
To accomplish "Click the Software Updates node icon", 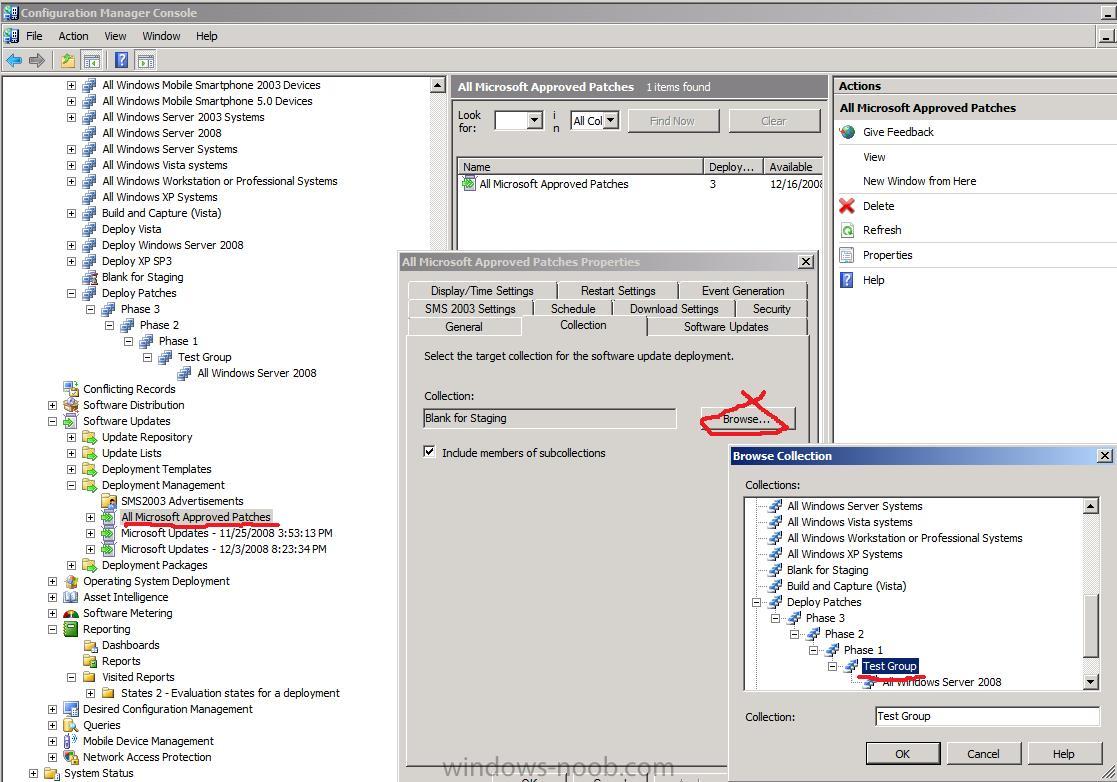I will coord(71,421).
